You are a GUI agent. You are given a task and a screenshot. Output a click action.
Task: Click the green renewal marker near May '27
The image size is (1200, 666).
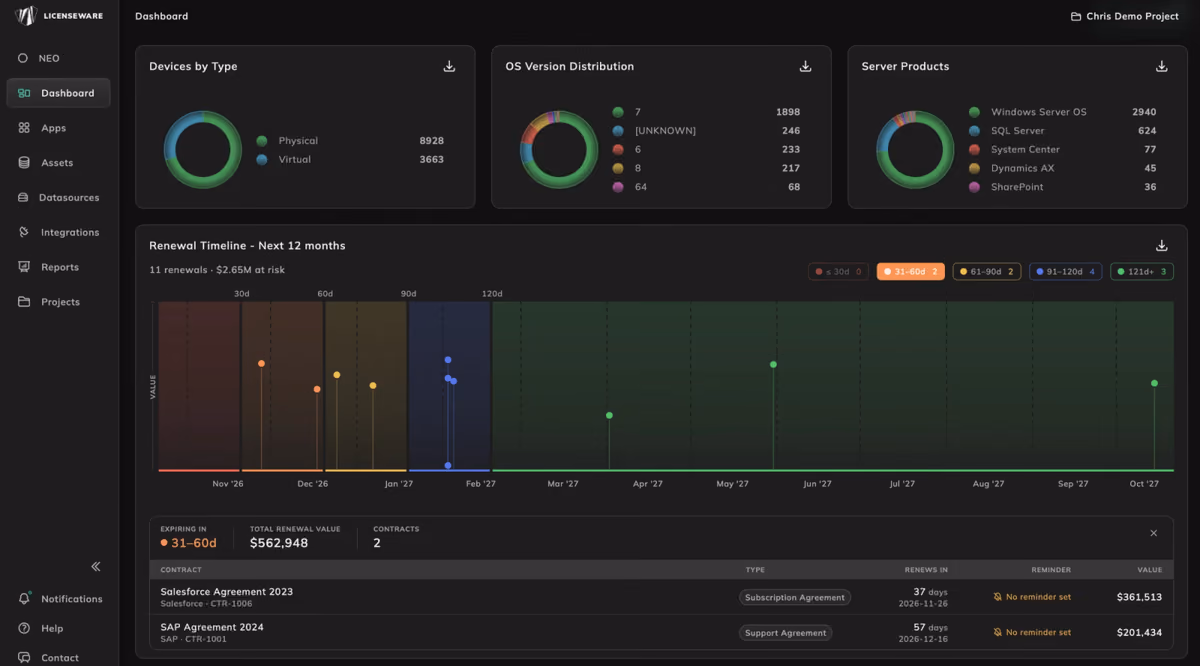(x=773, y=364)
